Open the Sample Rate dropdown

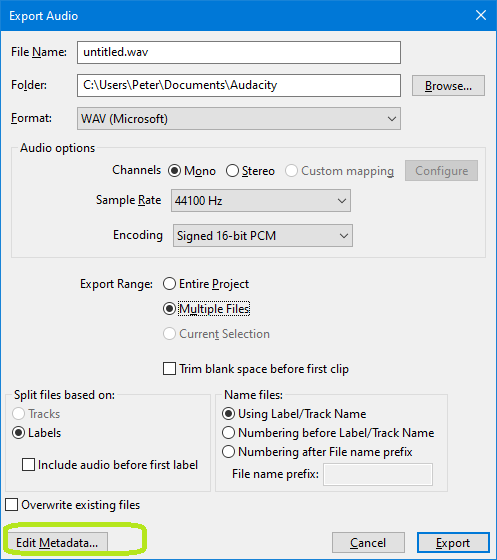point(261,201)
